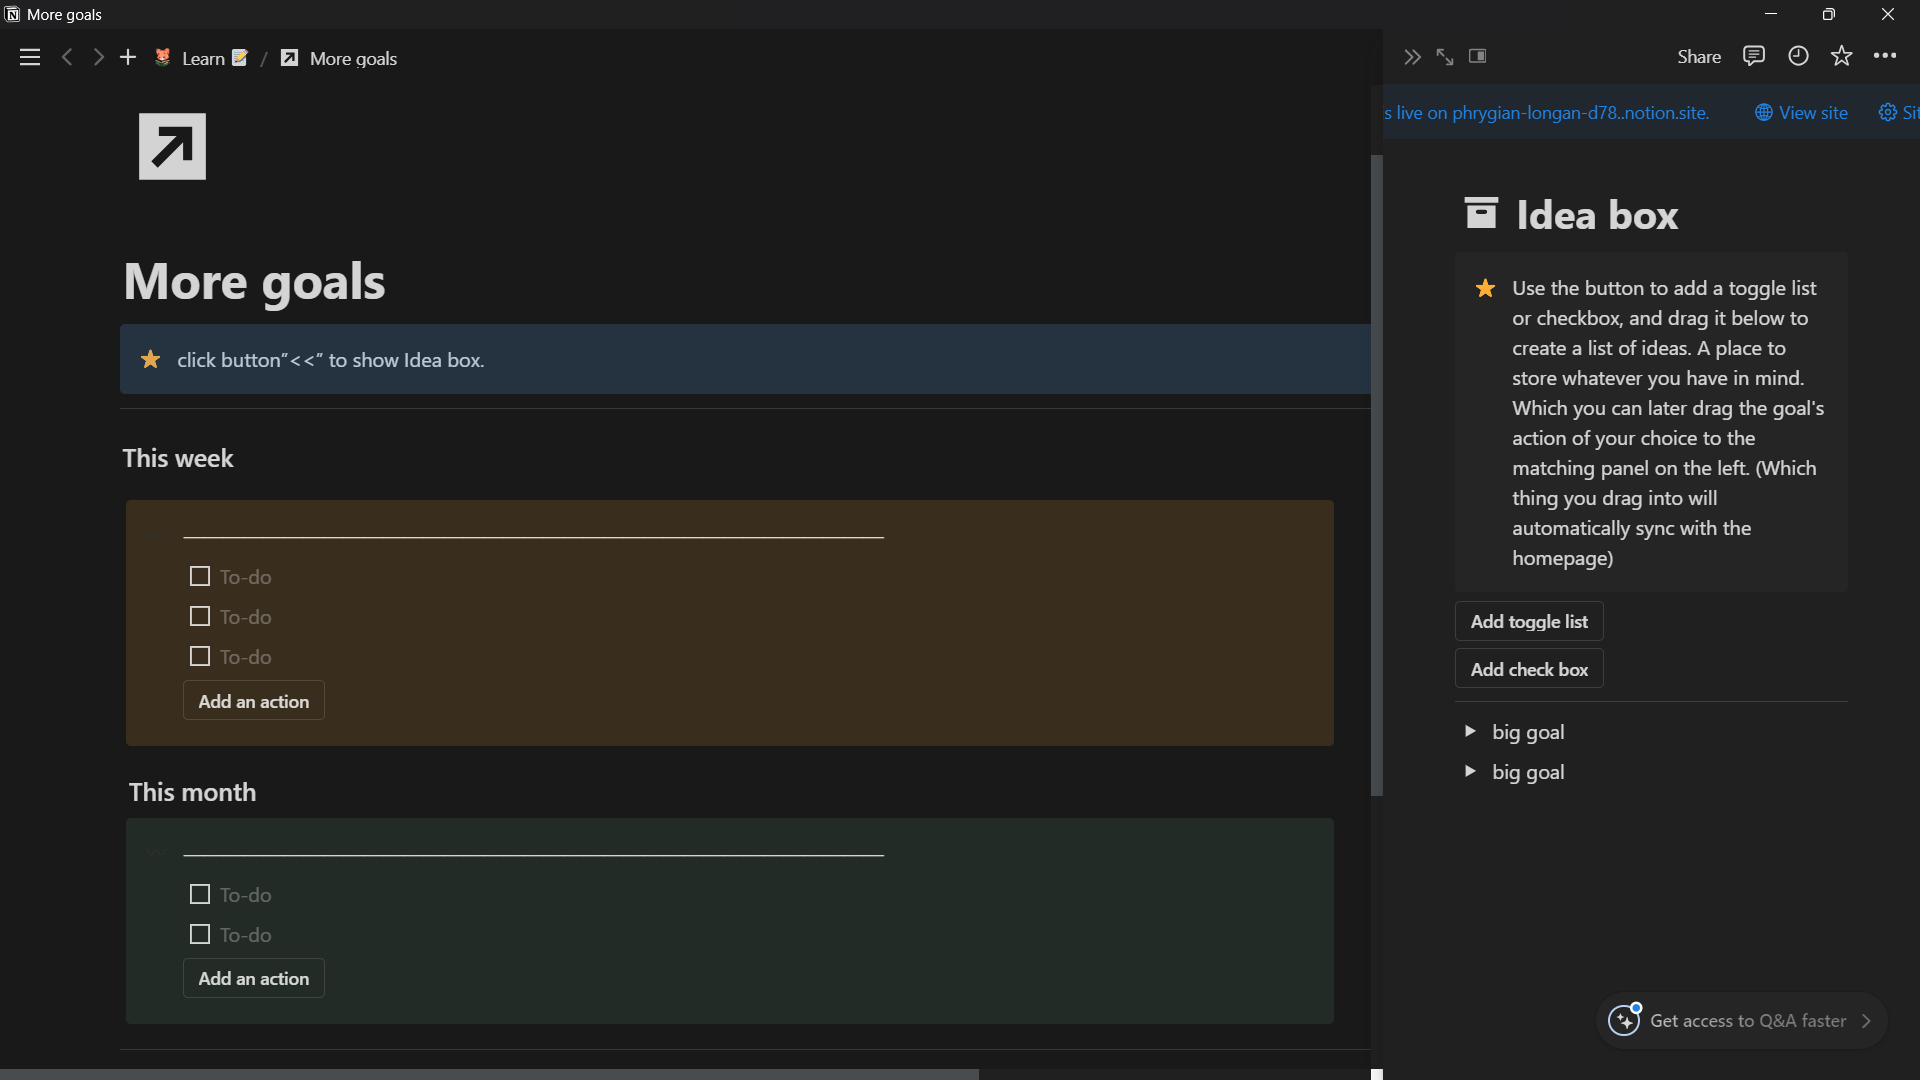Add page to favorites with star icon

(1842, 56)
